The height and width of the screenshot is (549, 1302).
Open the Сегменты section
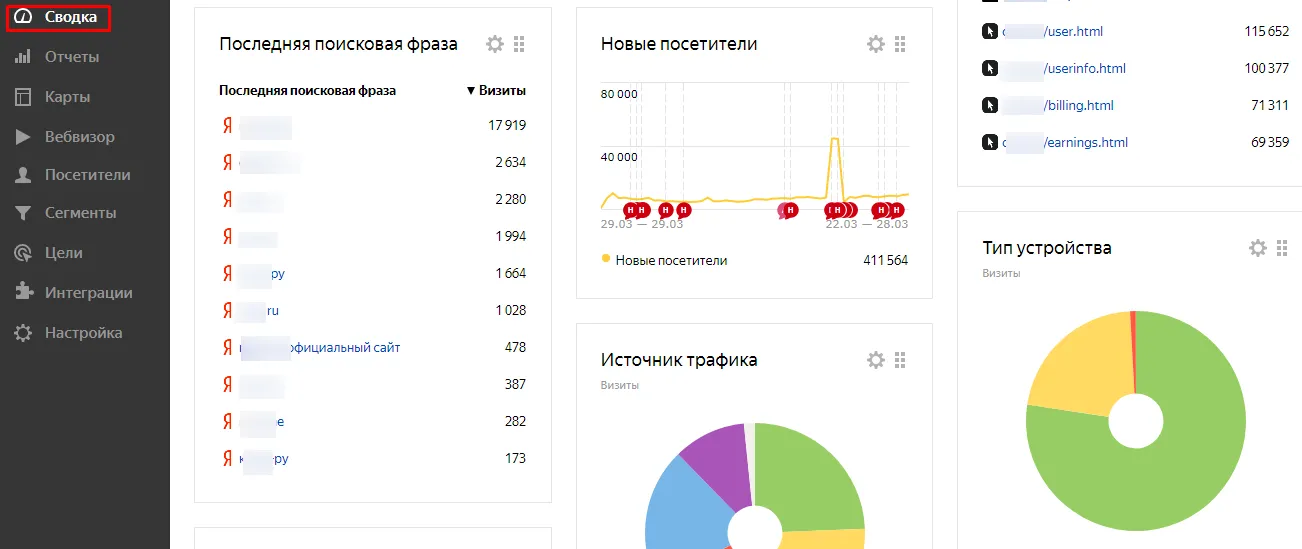(80, 213)
